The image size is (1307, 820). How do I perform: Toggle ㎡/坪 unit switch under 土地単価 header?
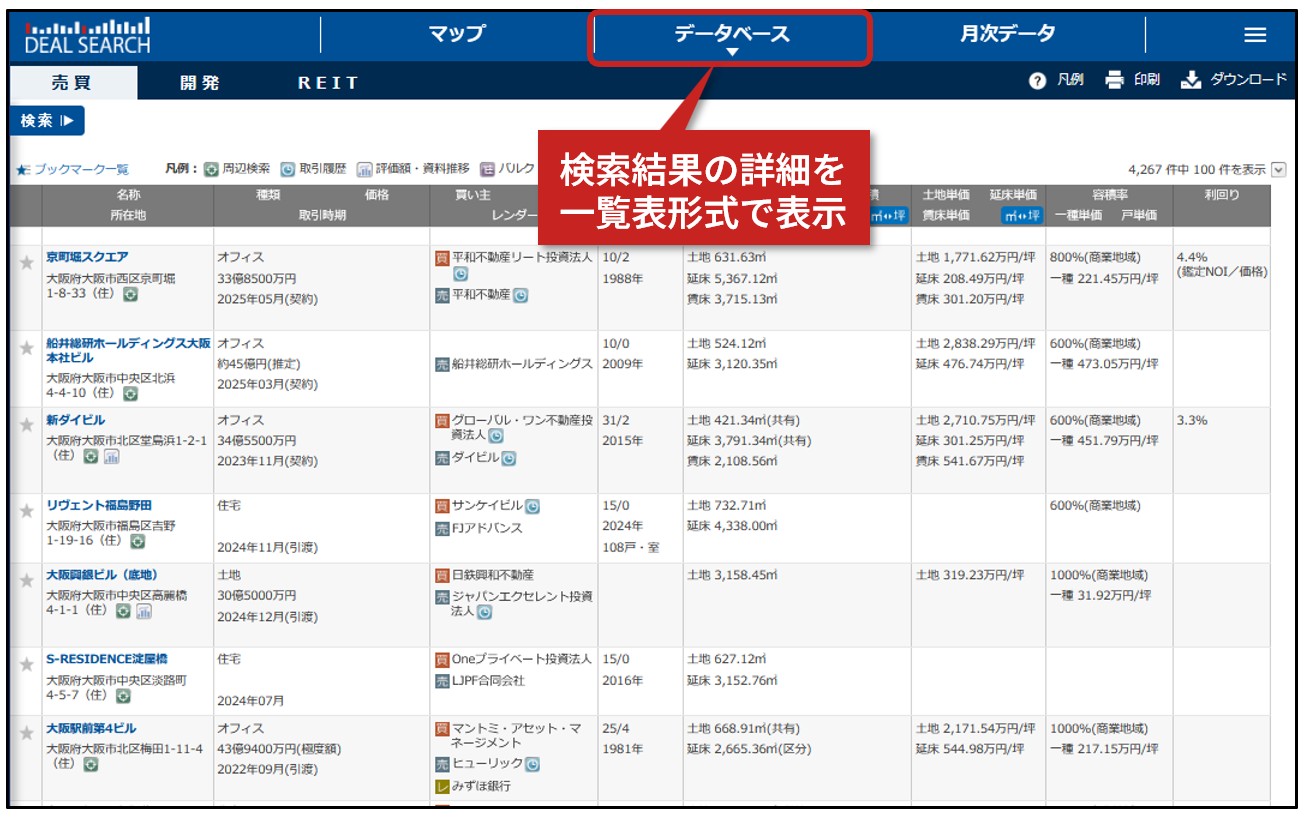point(1020,215)
